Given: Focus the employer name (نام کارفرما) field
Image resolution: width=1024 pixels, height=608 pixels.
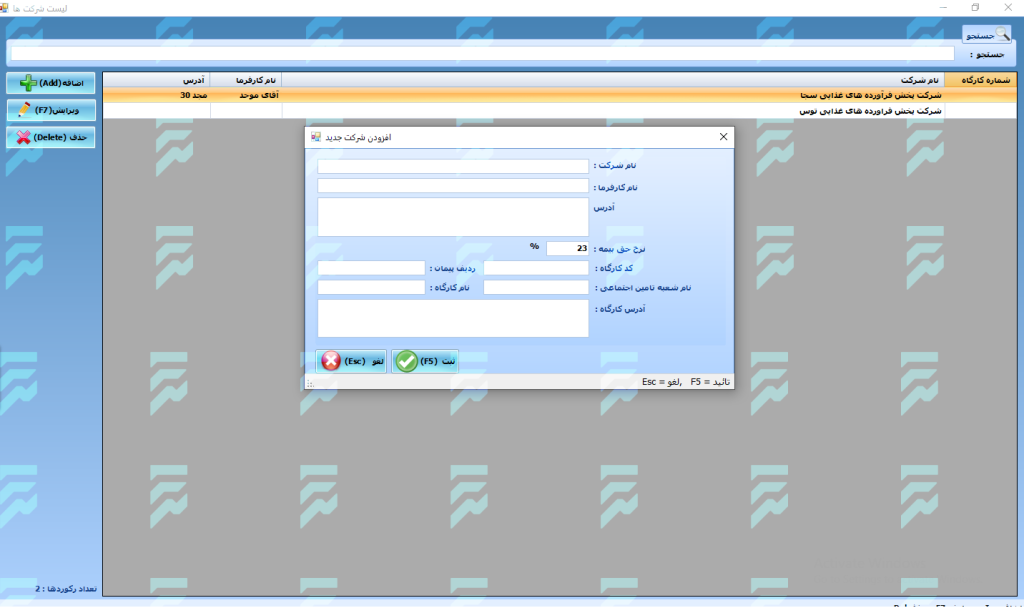Looking at the screenshot, I should pyautogui.click(x=453, y=186).
